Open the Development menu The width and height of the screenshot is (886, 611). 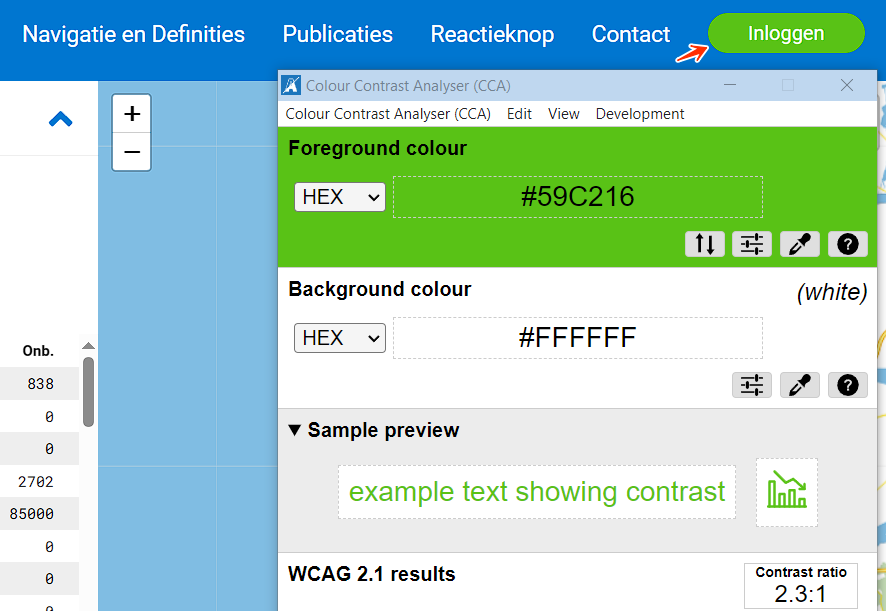(640, 114)
